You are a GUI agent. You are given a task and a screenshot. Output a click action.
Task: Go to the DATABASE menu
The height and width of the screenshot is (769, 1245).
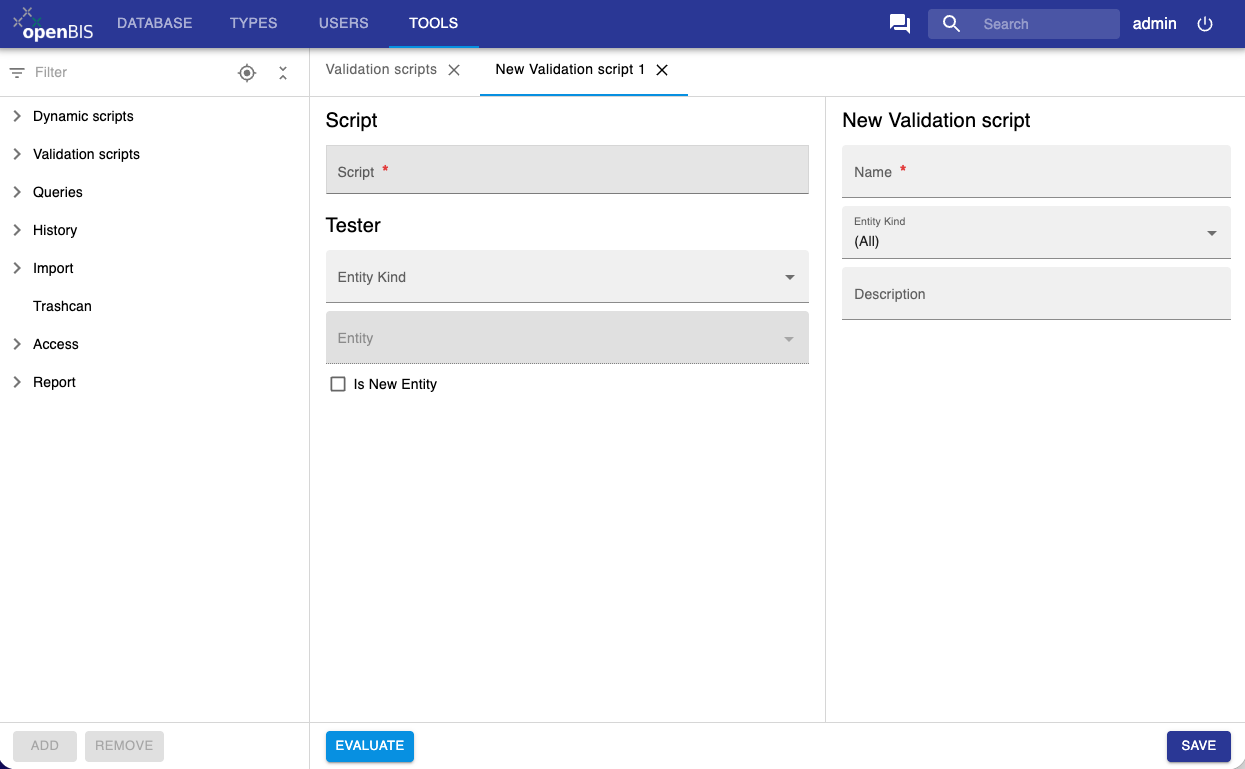click(155, 23)
